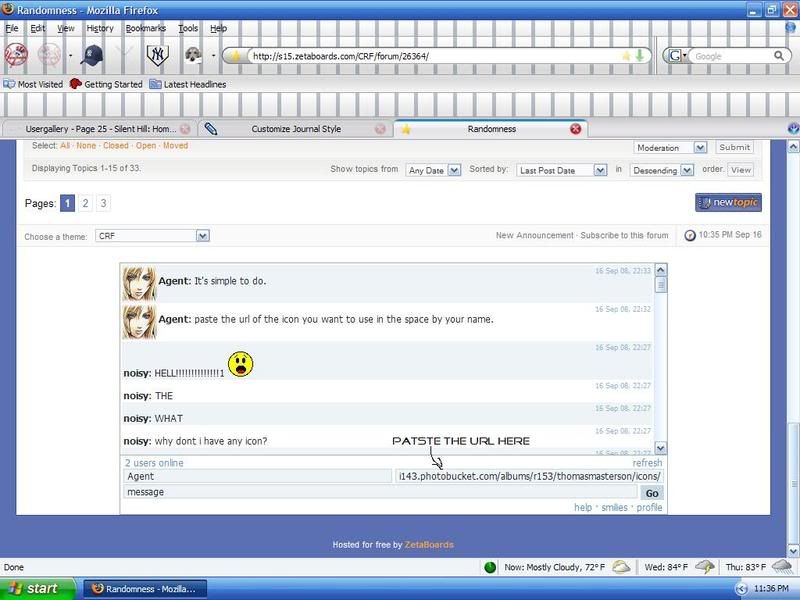
Task: Open the Bookmarks menu
Action: [x=146, y=29]
